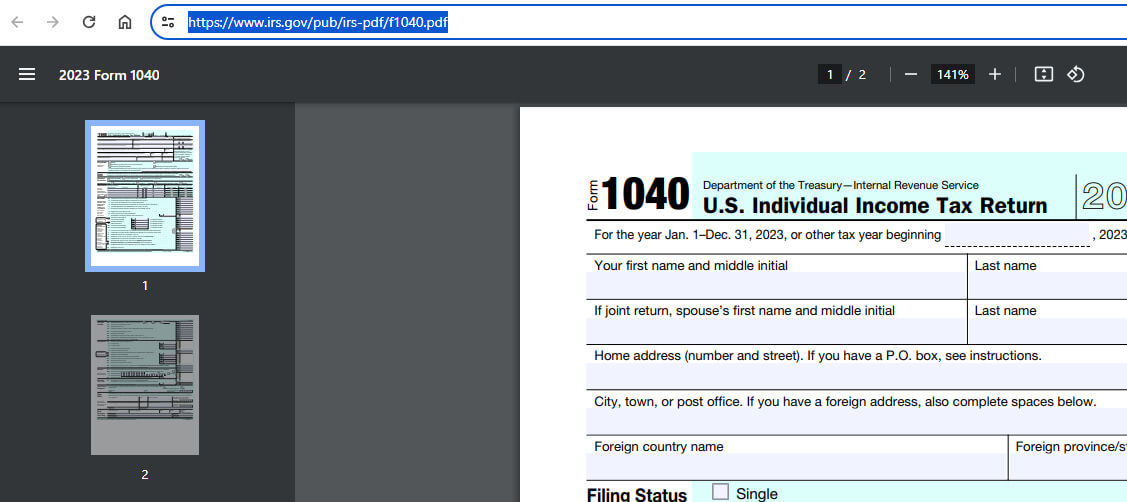Screen dimensions: 1127x502
Task: Go to the browser home page
Action: (125, 22)
